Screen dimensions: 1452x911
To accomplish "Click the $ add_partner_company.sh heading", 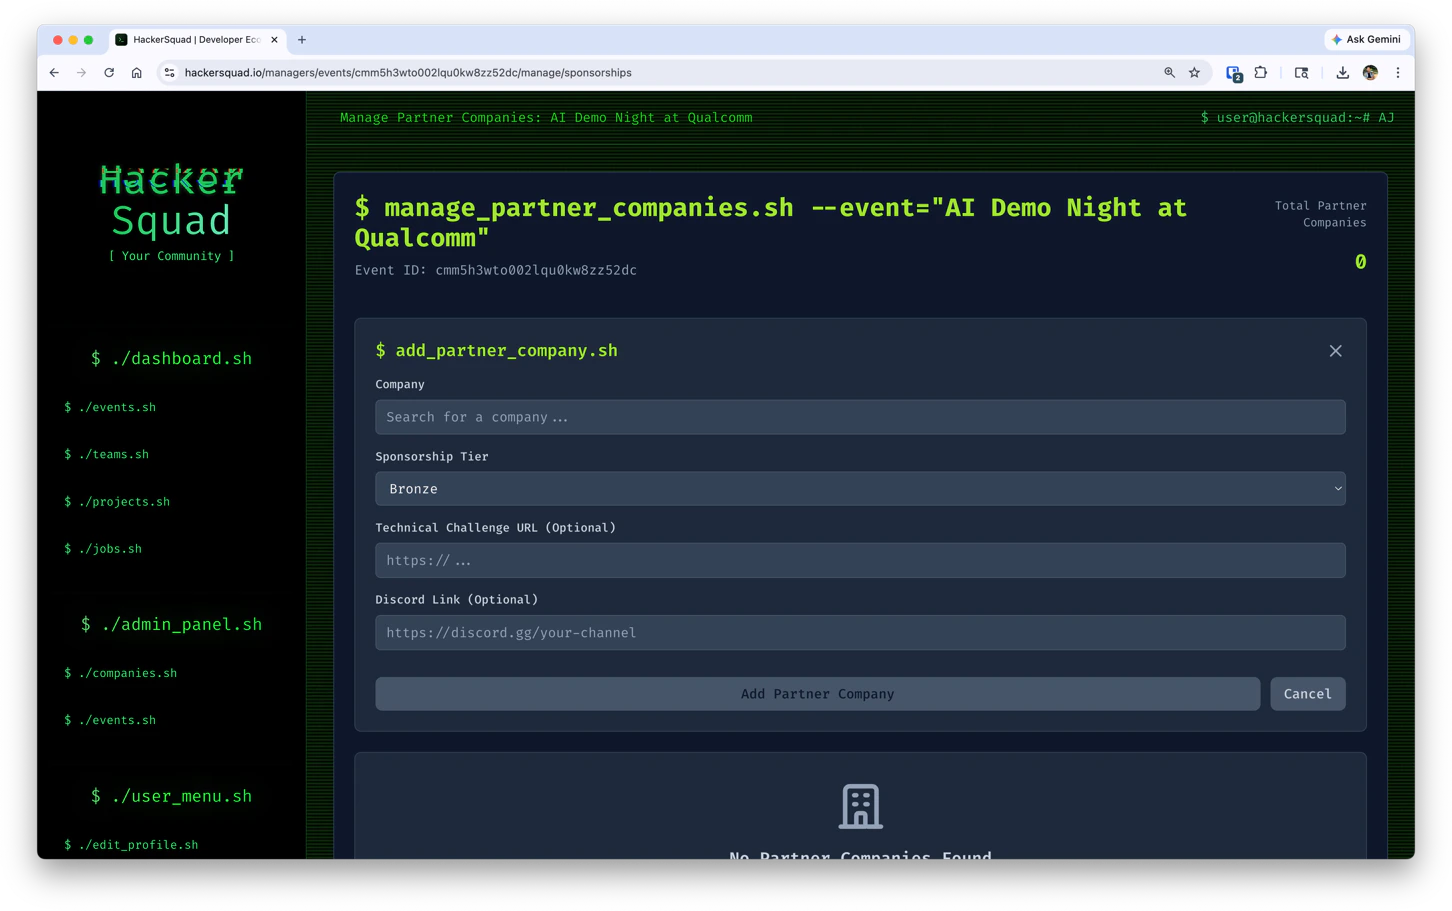I will pyautogui.click(x=496, y=351).
